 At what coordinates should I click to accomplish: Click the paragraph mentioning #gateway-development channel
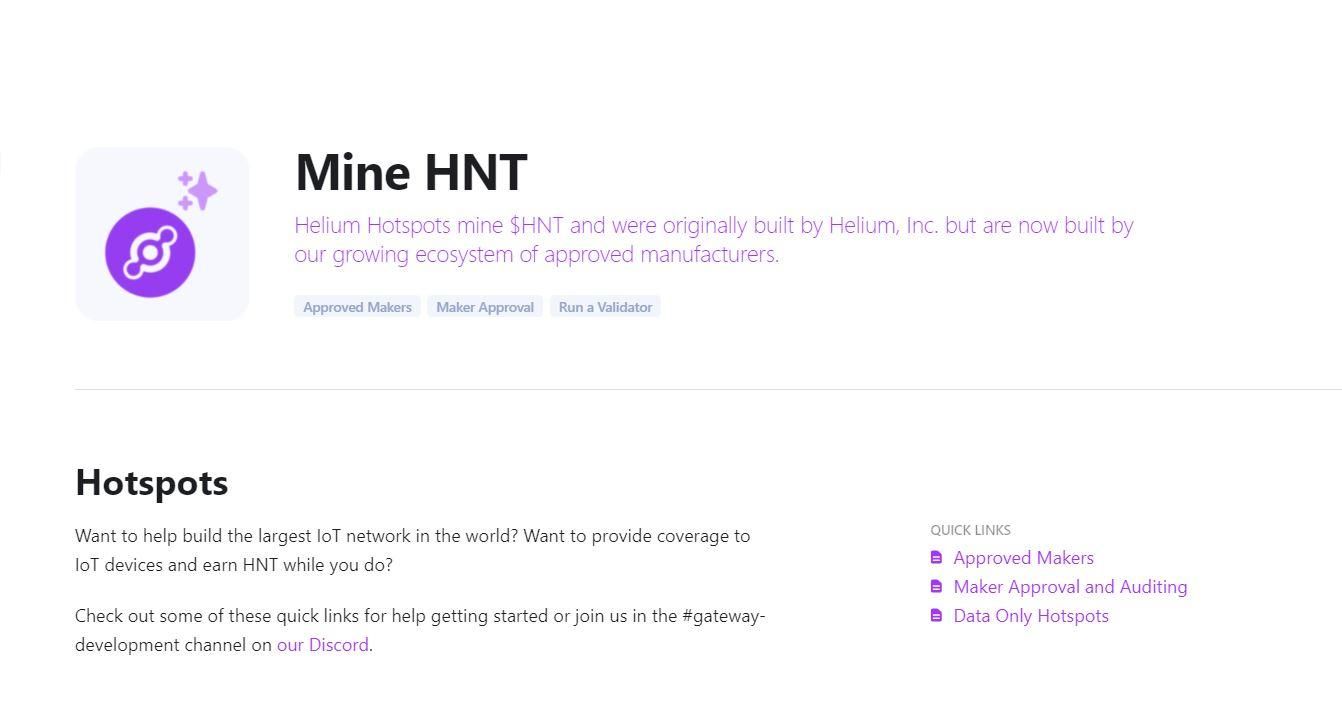click(x=420, y=630)
